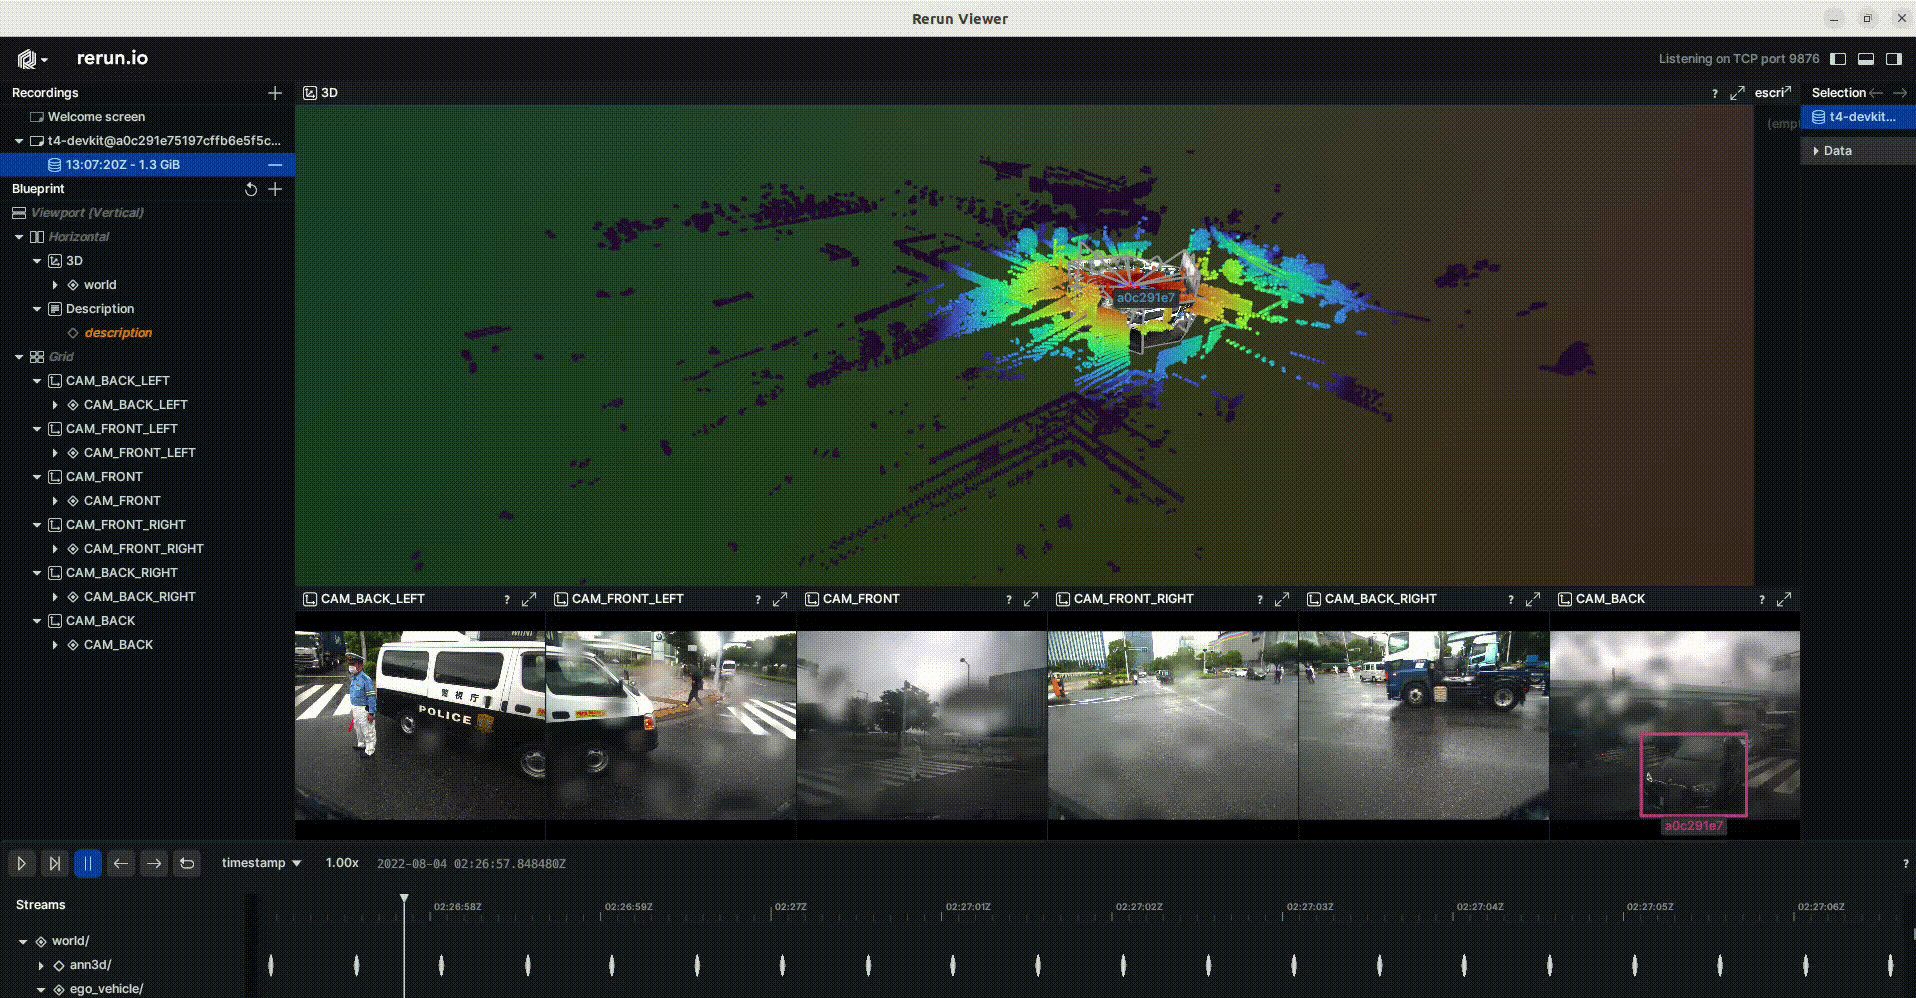The height and width of the screenshot is (998, 1916).
Task: Open the Rerun menu in the top-left corner
Action: tap(30, 59)
